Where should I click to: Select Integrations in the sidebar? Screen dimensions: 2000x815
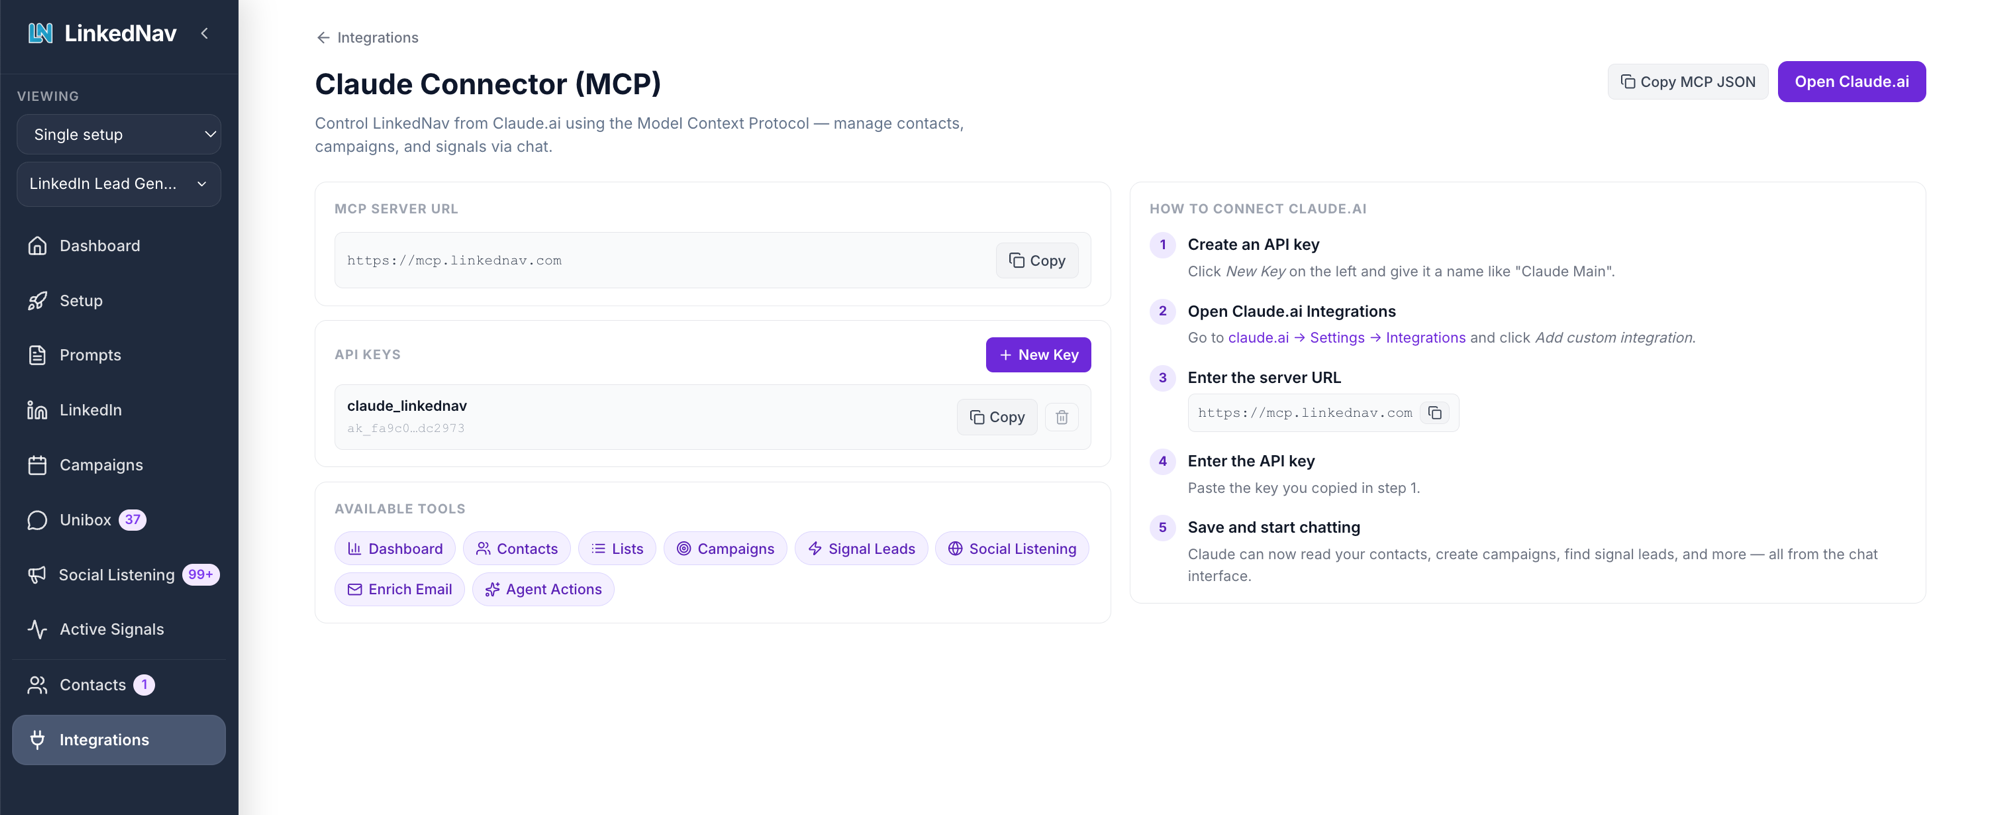pos(119,740)
